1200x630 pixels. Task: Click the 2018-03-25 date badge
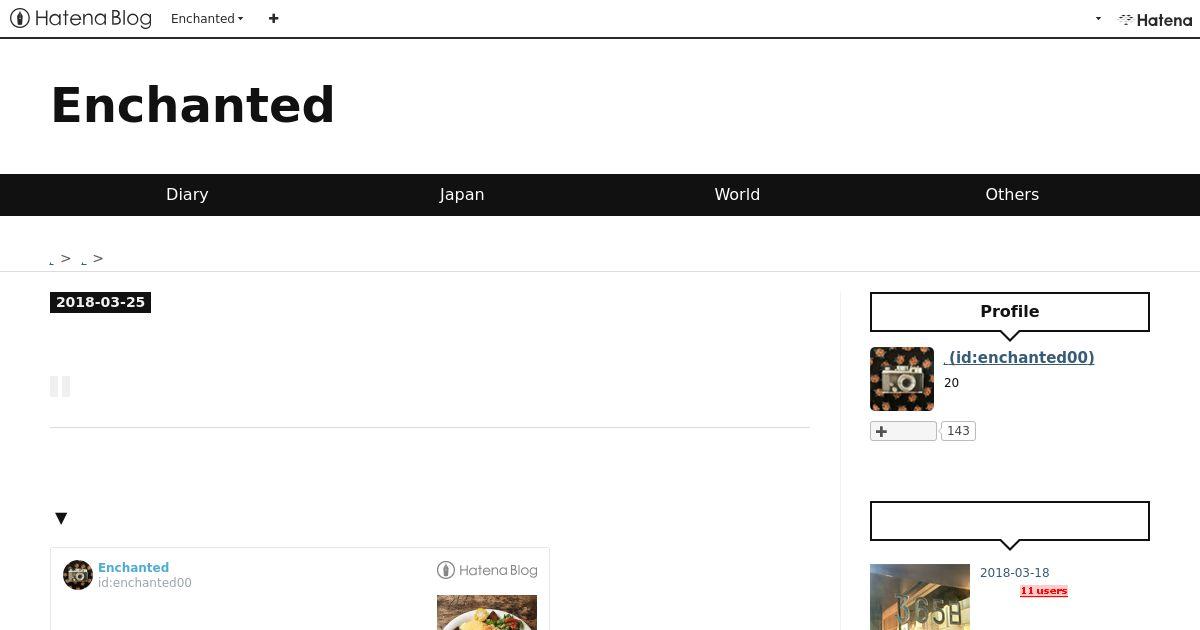100,302
